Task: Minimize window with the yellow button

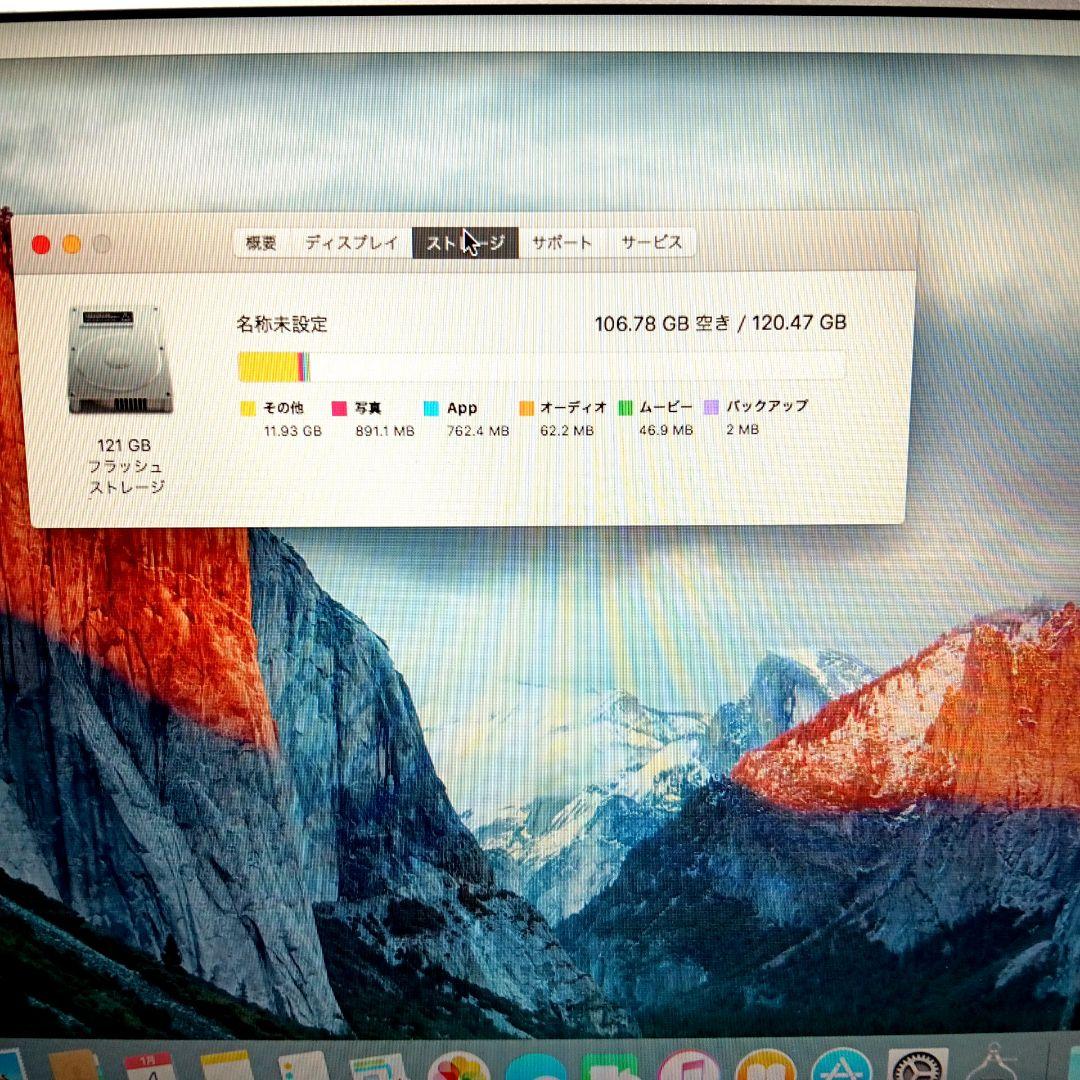Action: (x=72, y=245)
